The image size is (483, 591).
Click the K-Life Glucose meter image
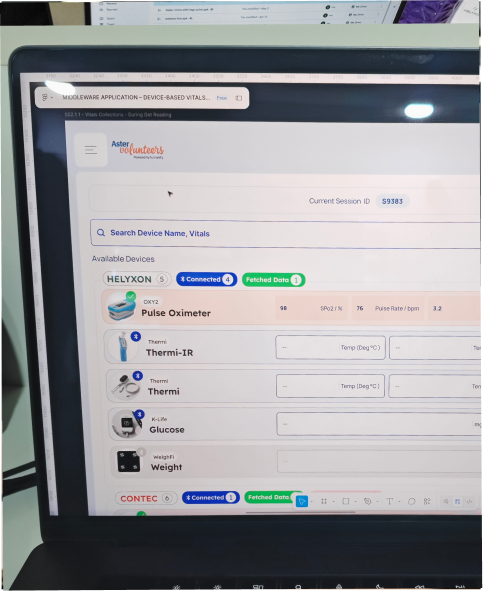[x=127, y=424]
